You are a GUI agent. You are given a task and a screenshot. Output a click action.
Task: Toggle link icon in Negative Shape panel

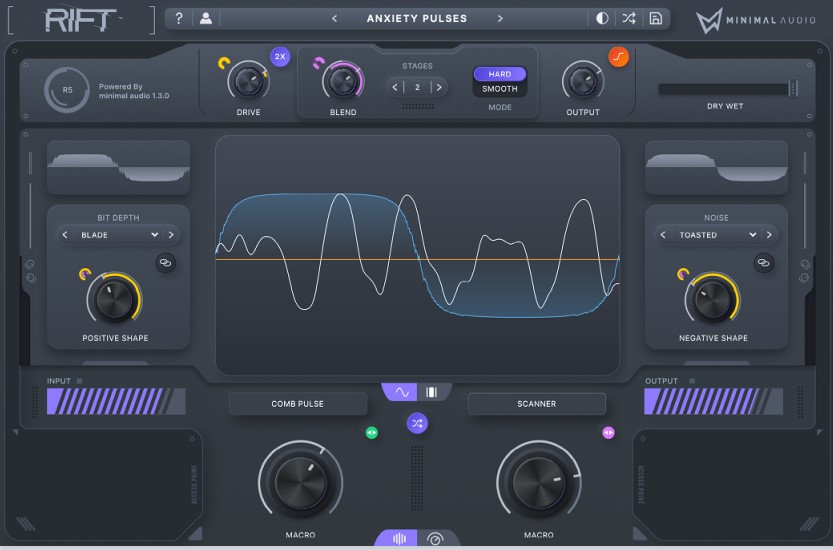[763, 263]
